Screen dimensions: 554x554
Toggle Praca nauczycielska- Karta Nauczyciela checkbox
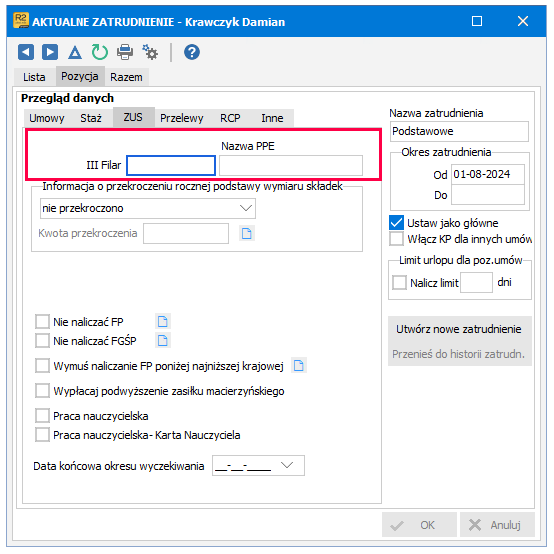click(42, 435)
